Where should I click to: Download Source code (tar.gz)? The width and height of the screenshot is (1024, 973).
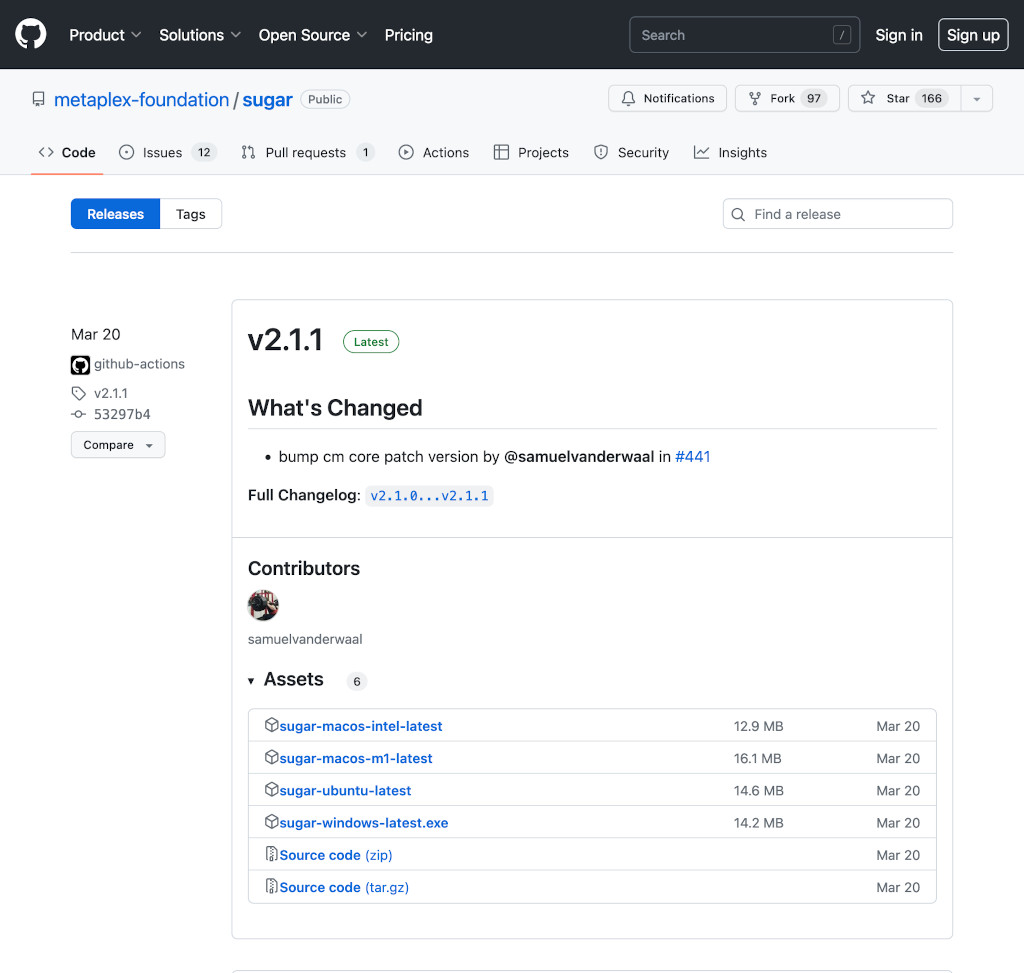pos(344,887)
